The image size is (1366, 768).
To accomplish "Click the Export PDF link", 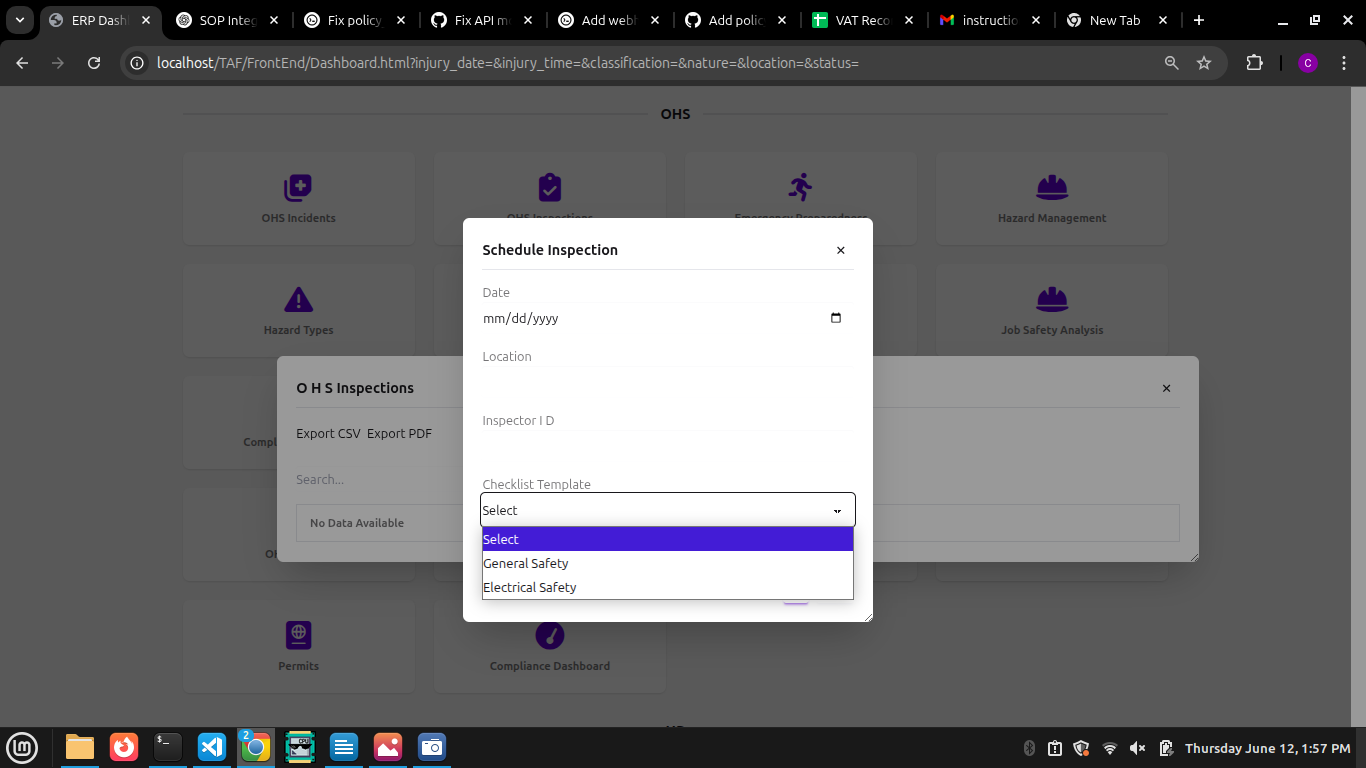I will (399, 433).
